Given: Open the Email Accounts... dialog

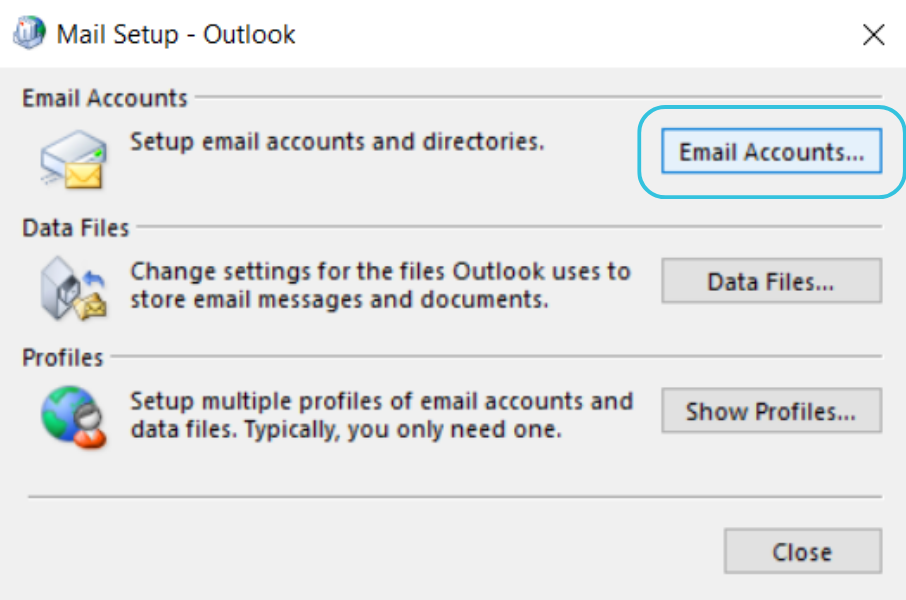Looking at the screenshot, I should pos(771,152).
